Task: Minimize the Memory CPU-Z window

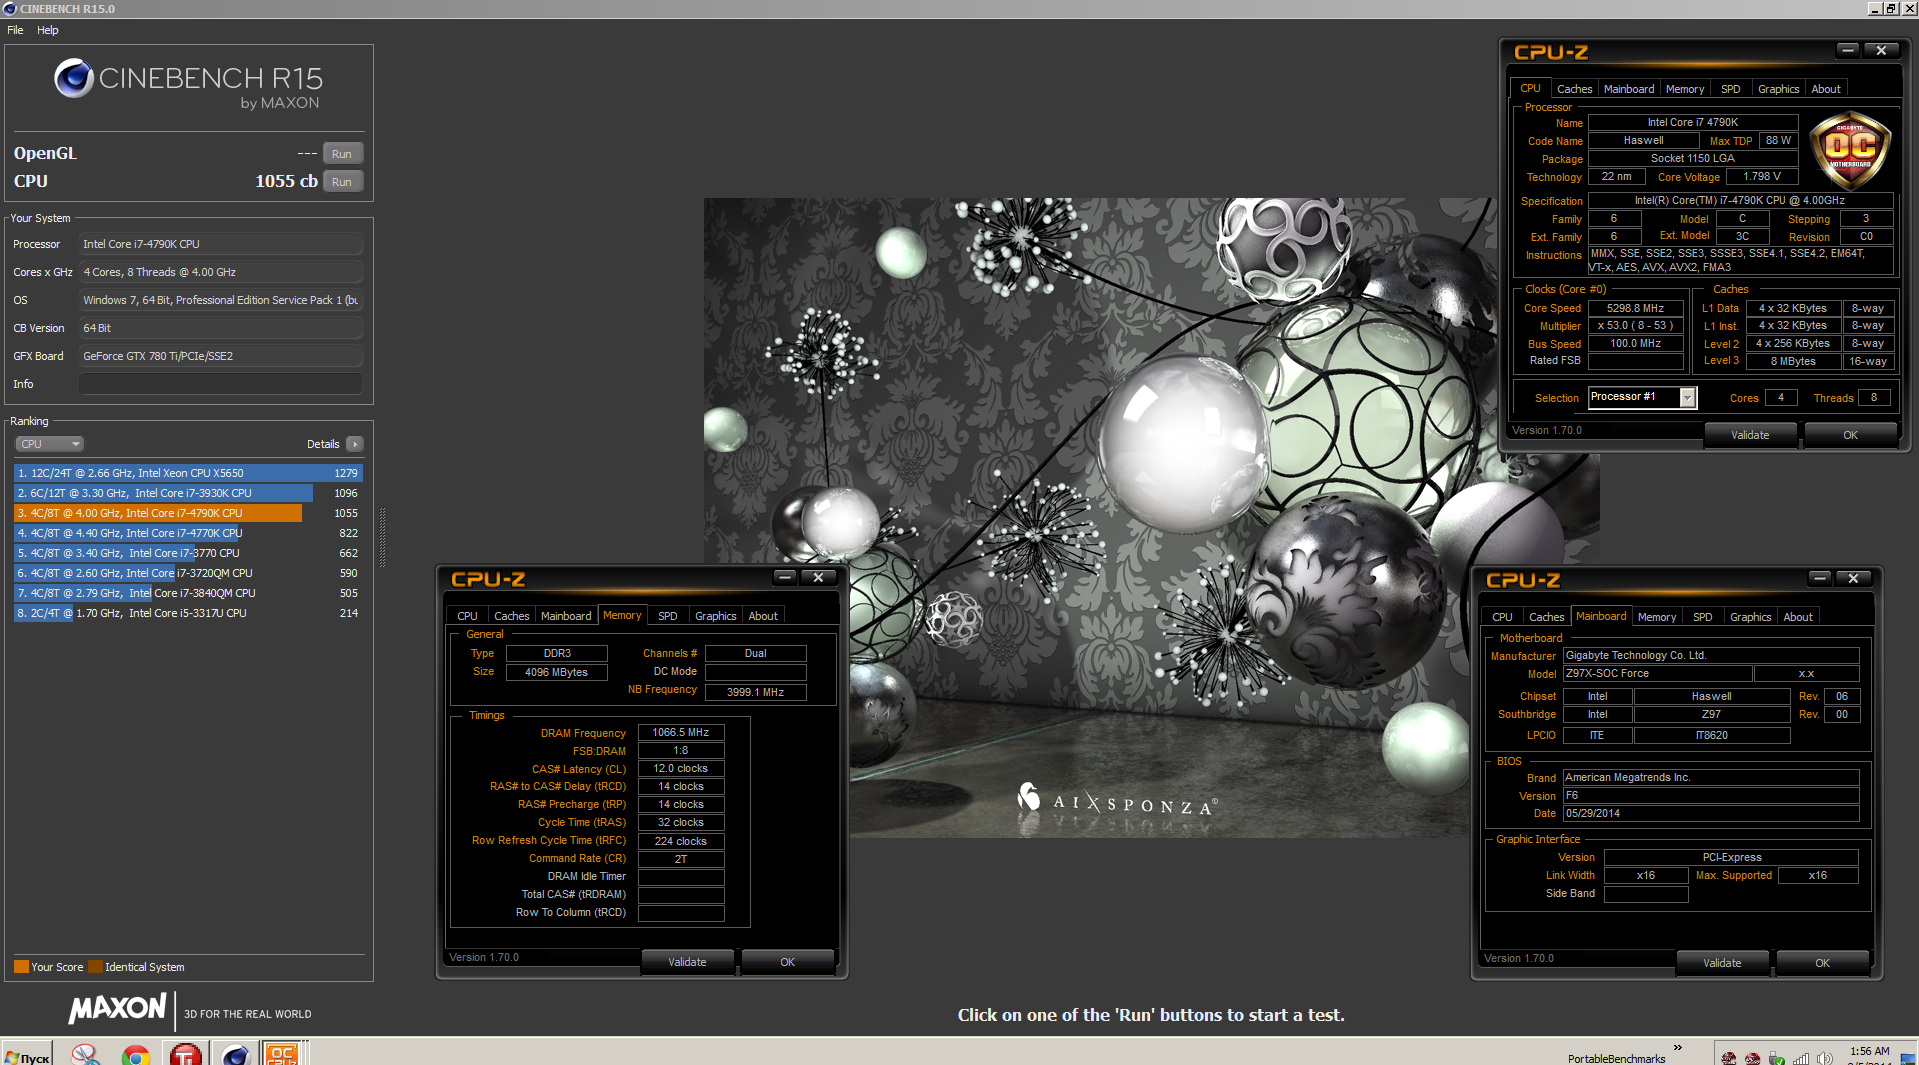Action: [784, 577]
